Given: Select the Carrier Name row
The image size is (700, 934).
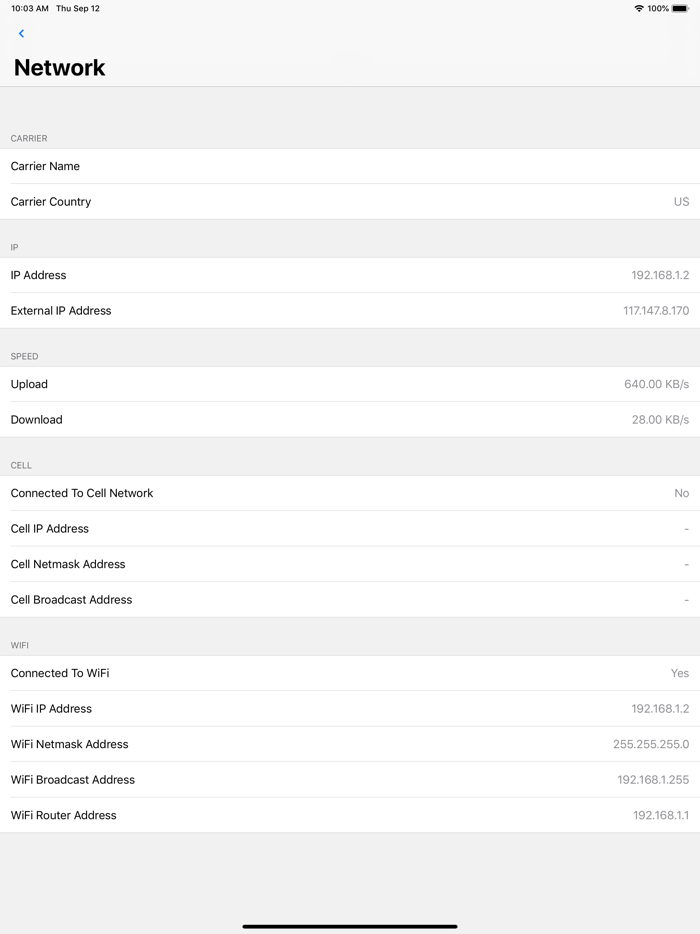Looking at the screenshot, I should [x=350, y=166].
